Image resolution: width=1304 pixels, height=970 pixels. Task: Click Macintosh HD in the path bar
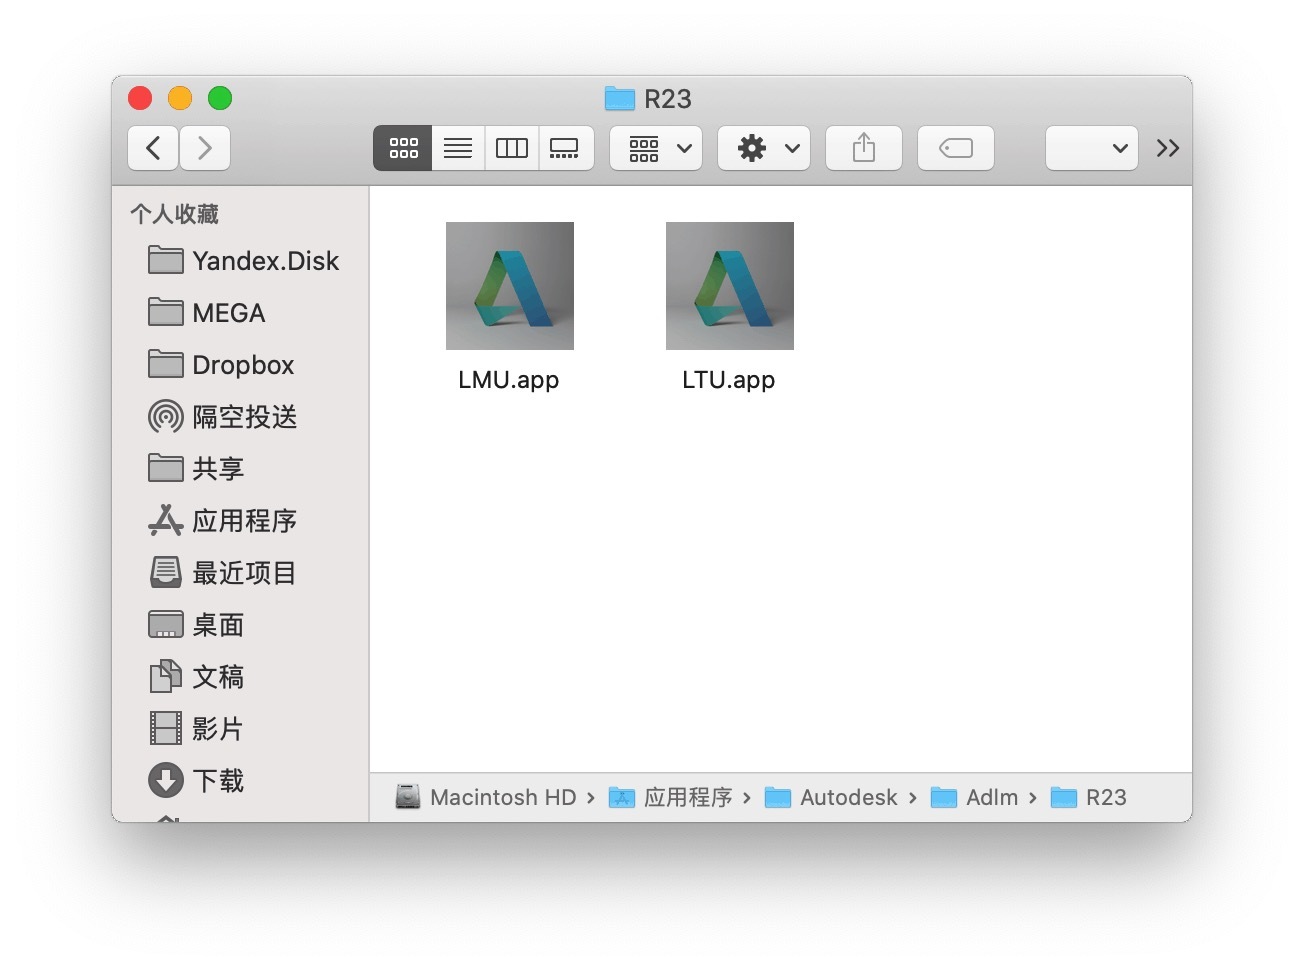502,797
